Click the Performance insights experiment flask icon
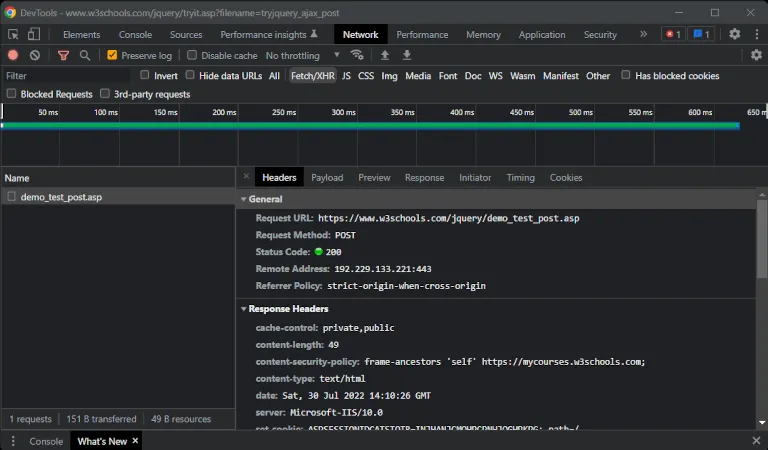Viewport: 768px width, 450px height. [x=314, y=34]
